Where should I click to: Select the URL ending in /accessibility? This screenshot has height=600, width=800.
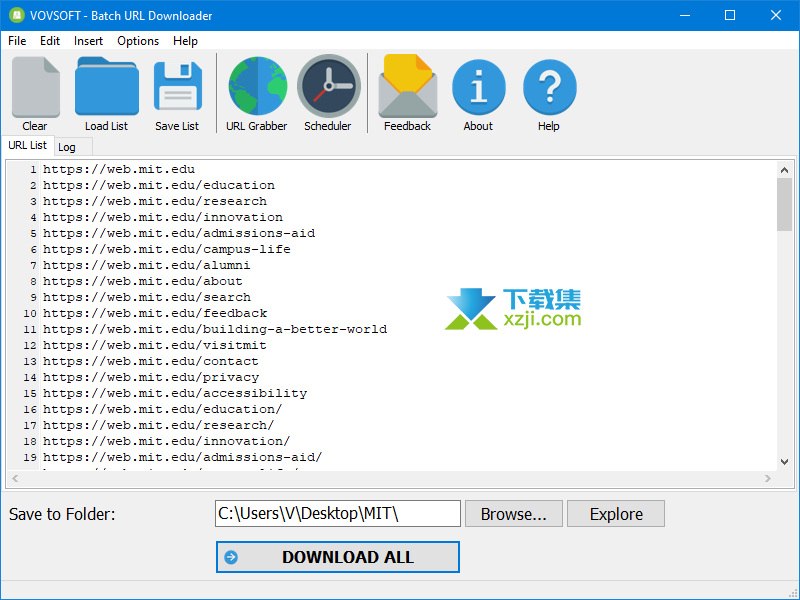175,393
